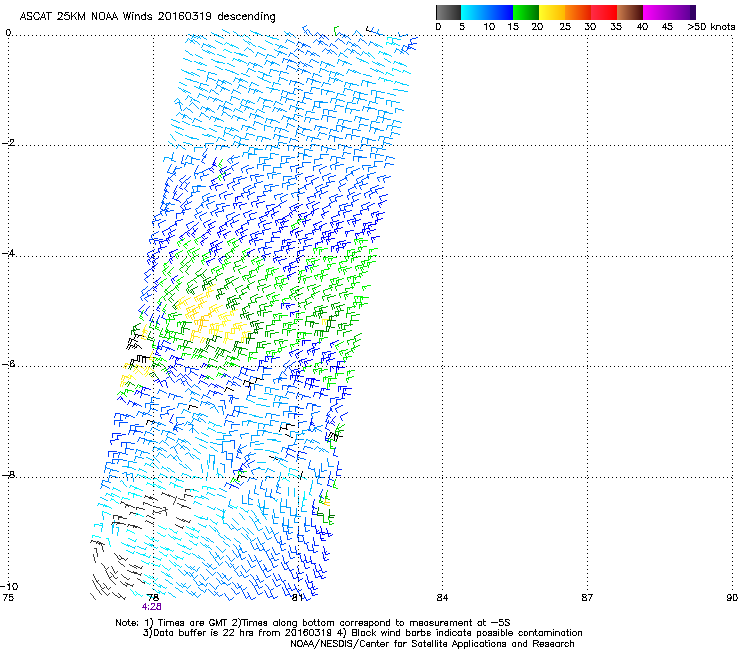Viewport: 740px width, 650px height.
Task: Click the '>50 knots' legend label
Action: (x=711, y=26)
